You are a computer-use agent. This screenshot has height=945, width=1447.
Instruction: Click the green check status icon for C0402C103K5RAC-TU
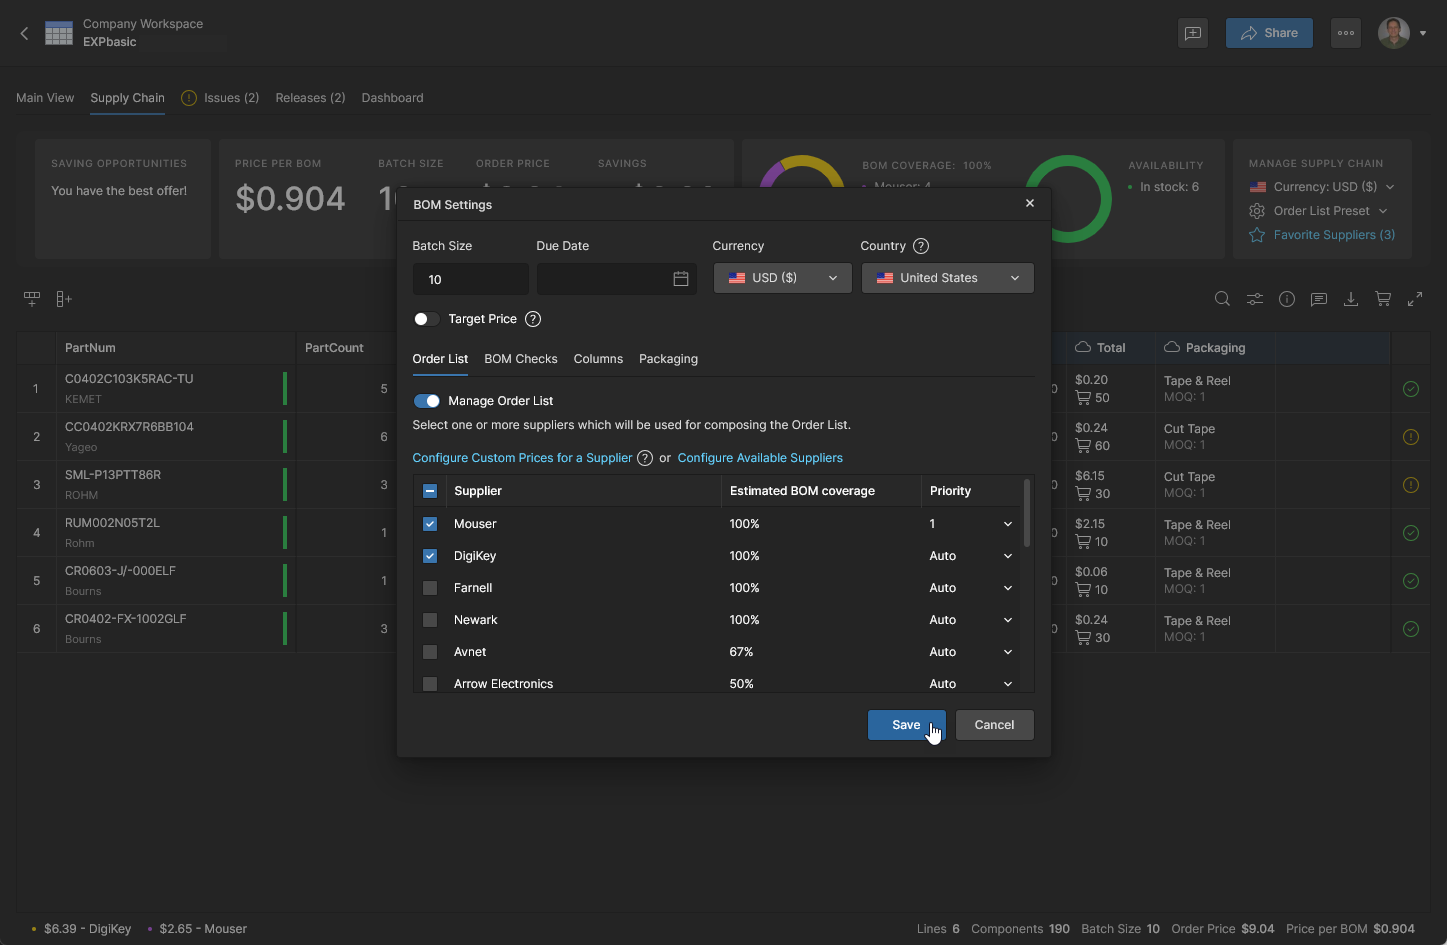[1411, 389]
